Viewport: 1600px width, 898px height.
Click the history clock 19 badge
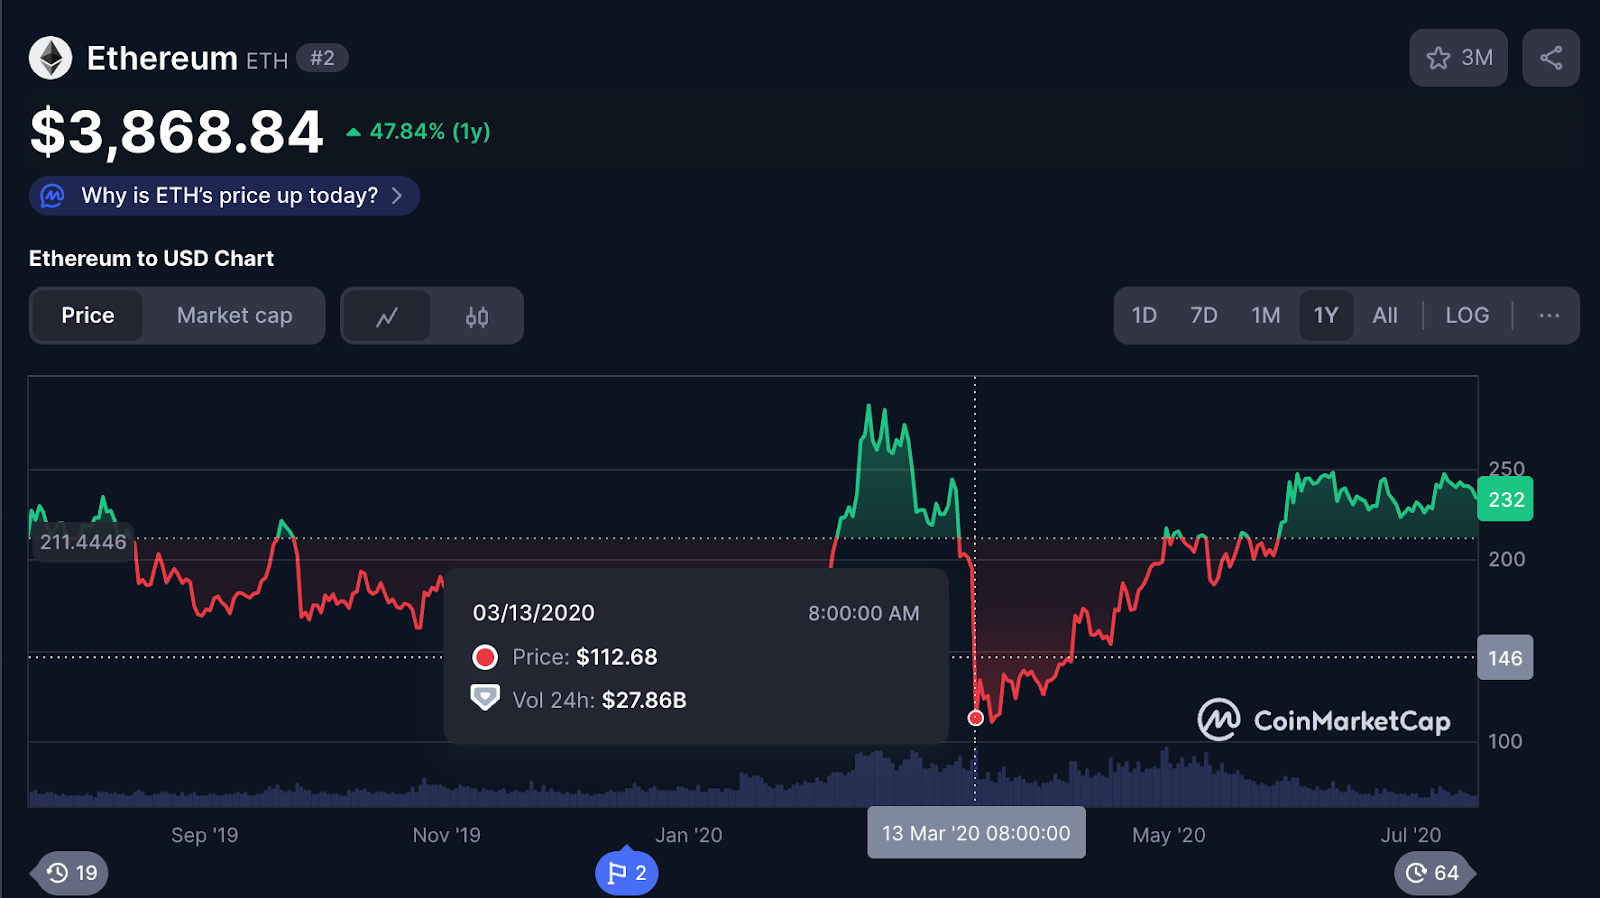click(71, 873)
